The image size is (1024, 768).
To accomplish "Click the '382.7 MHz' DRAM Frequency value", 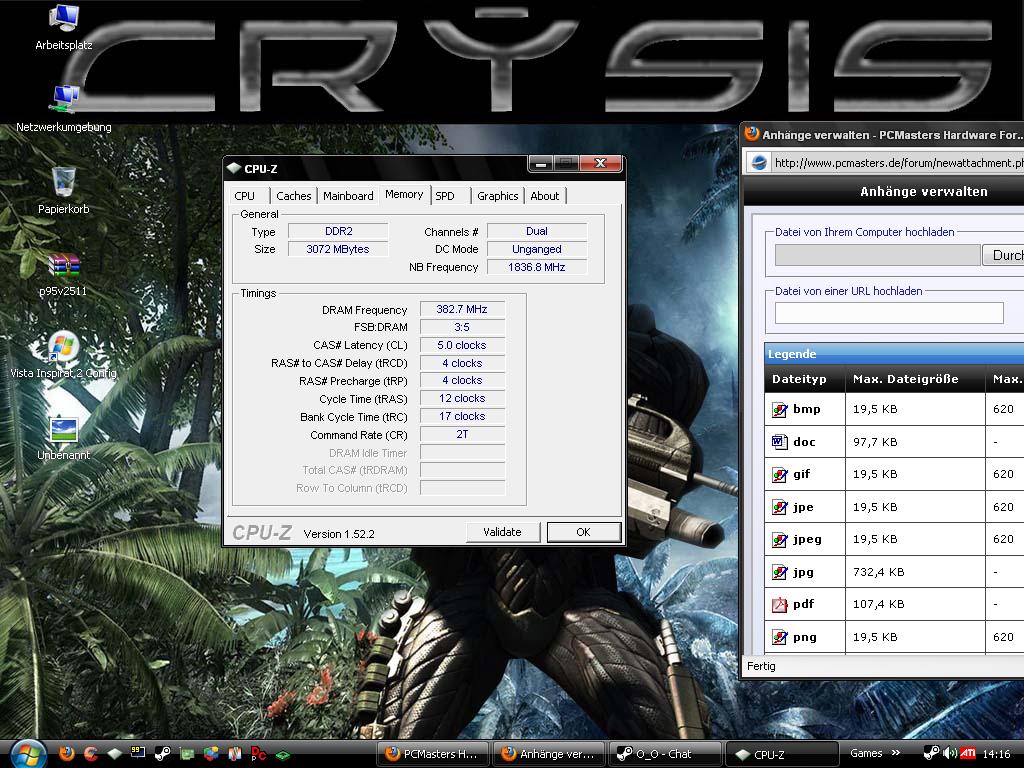I will coord(462,310).
